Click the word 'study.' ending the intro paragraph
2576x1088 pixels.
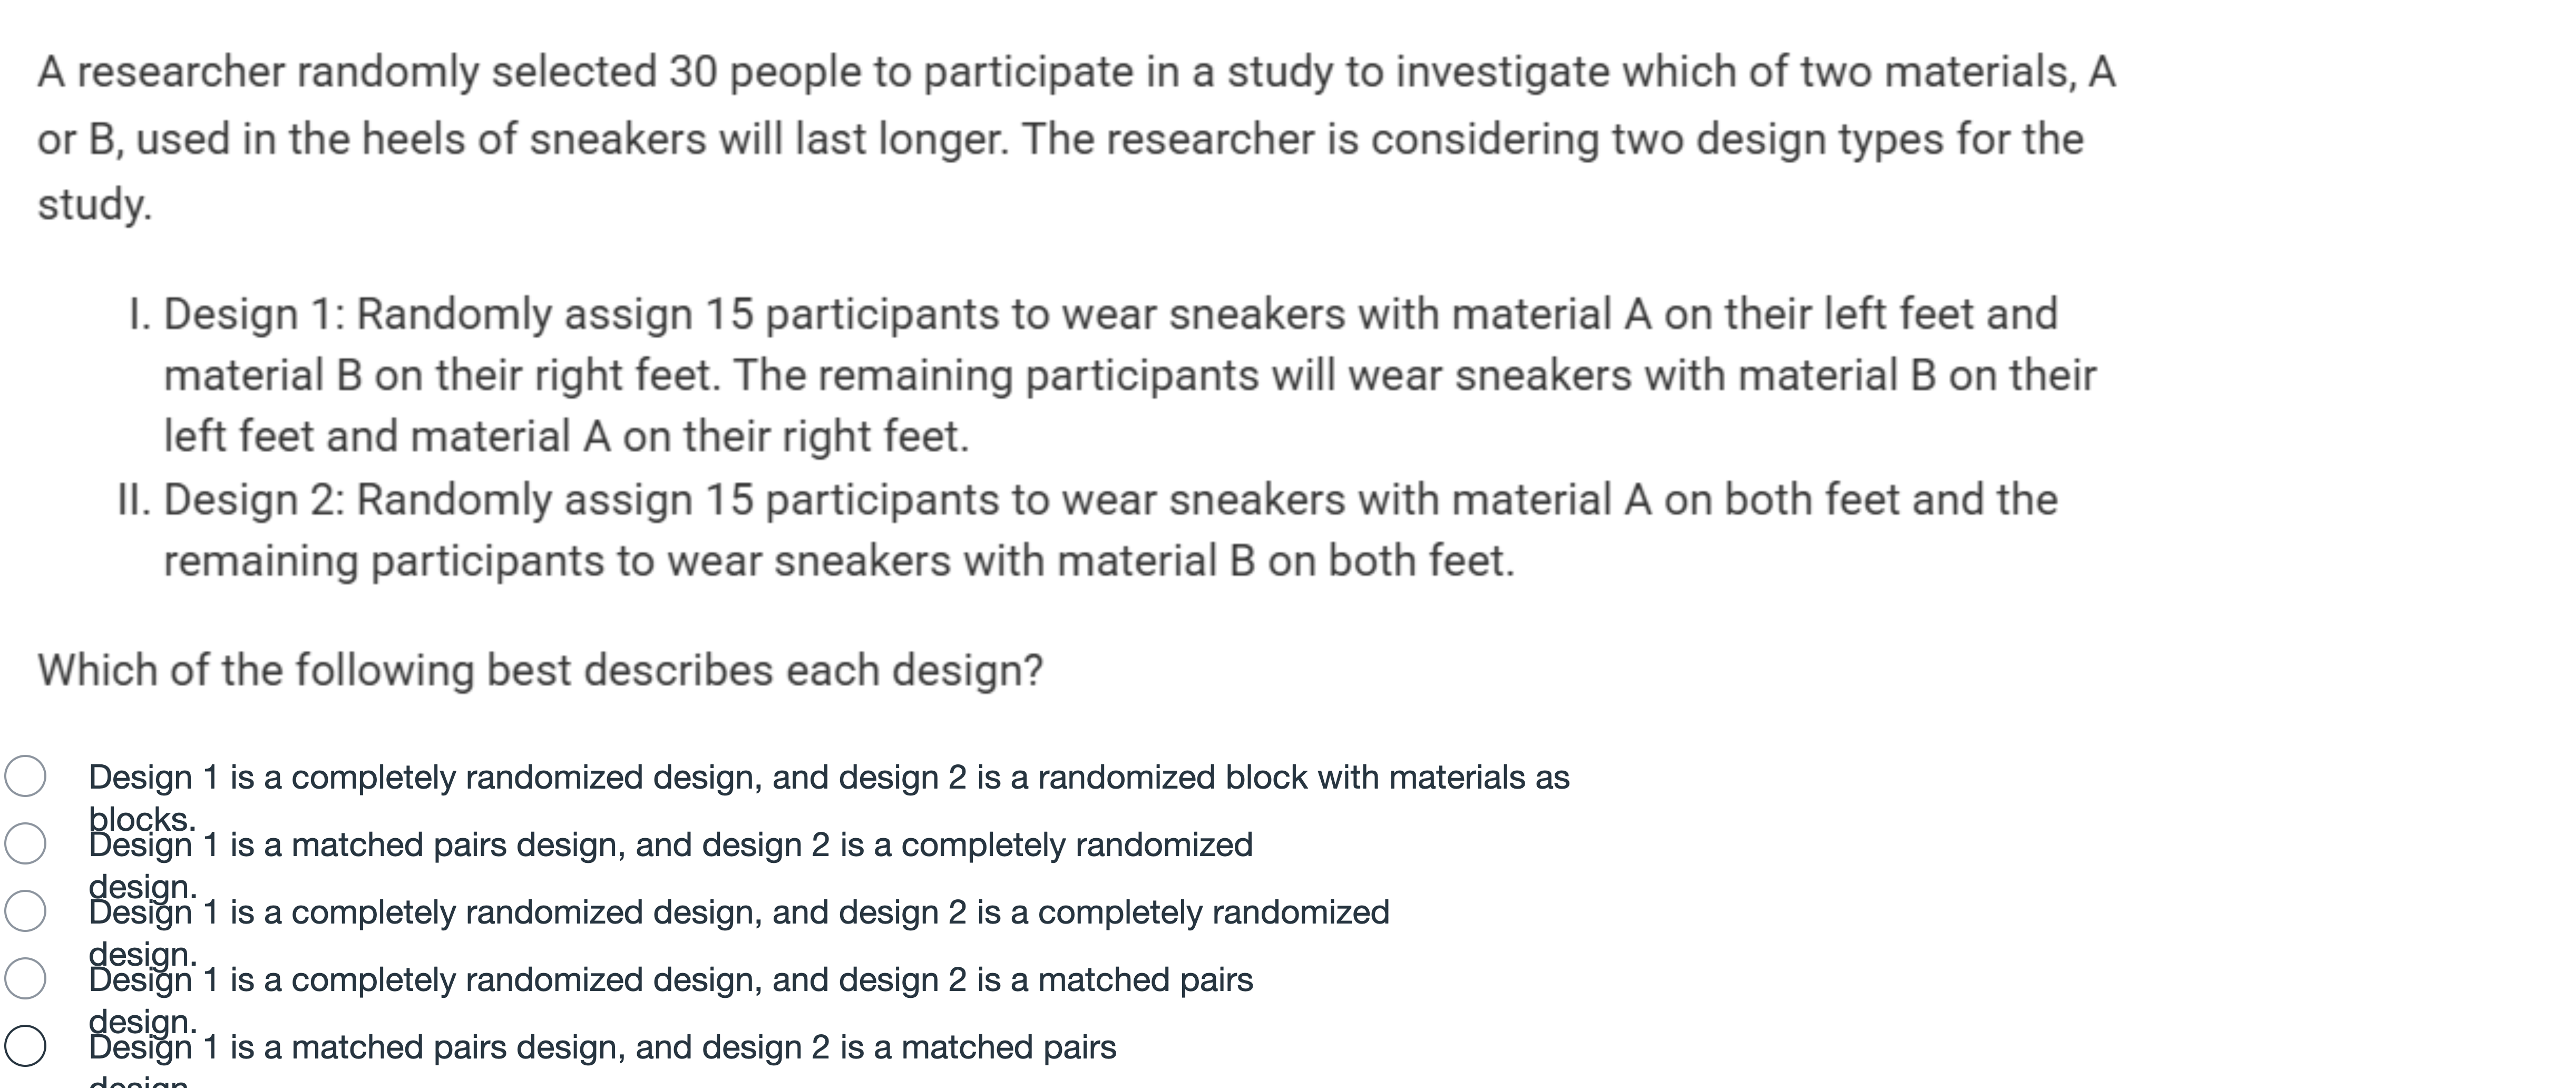tap(95, 204)
